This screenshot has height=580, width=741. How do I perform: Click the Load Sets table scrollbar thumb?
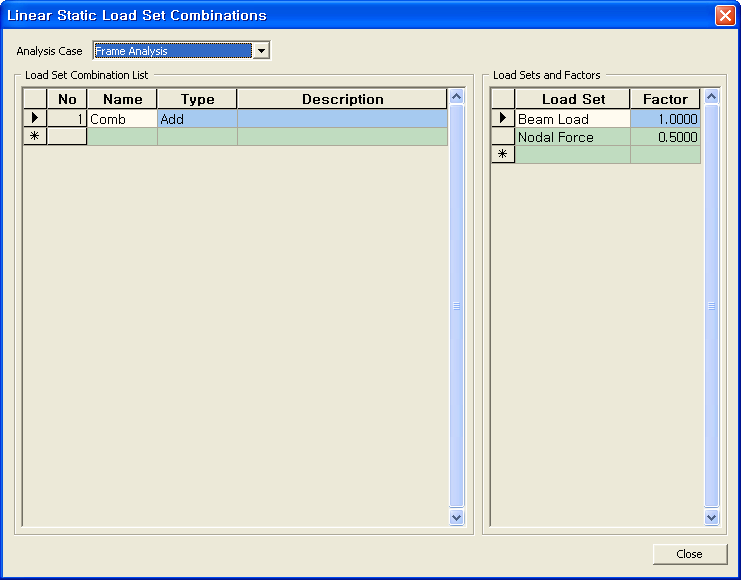[711, 306]
